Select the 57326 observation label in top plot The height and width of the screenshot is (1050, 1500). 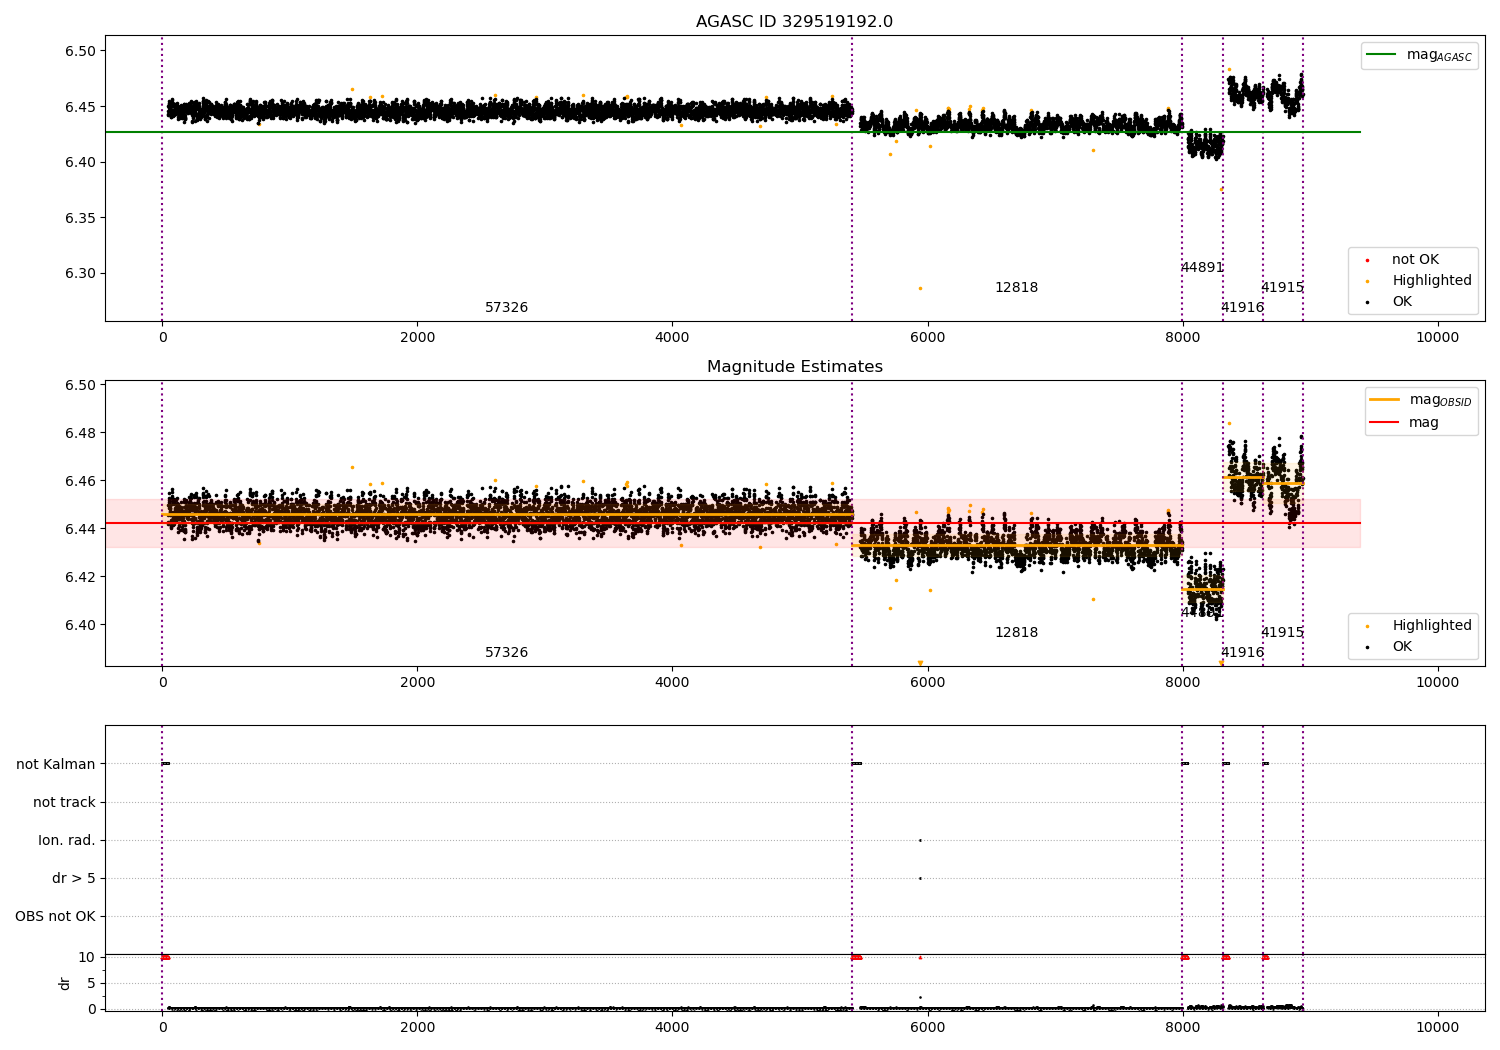click(x=506, y=308)
